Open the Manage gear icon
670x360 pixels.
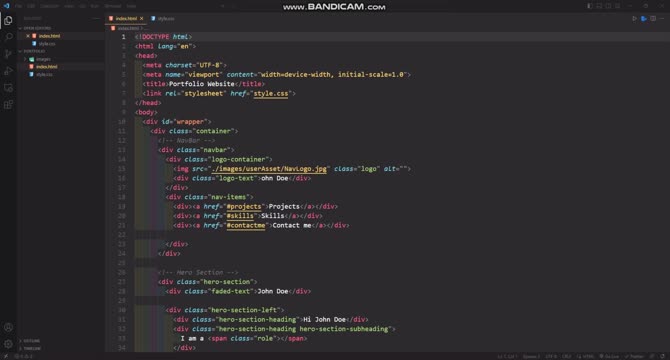8,344
